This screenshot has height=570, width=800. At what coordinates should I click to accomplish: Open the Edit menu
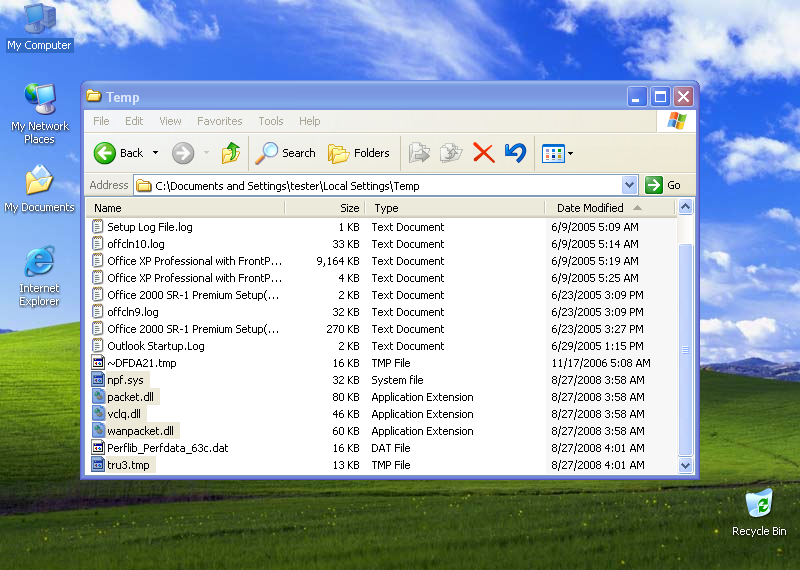(x=134, y=121)
